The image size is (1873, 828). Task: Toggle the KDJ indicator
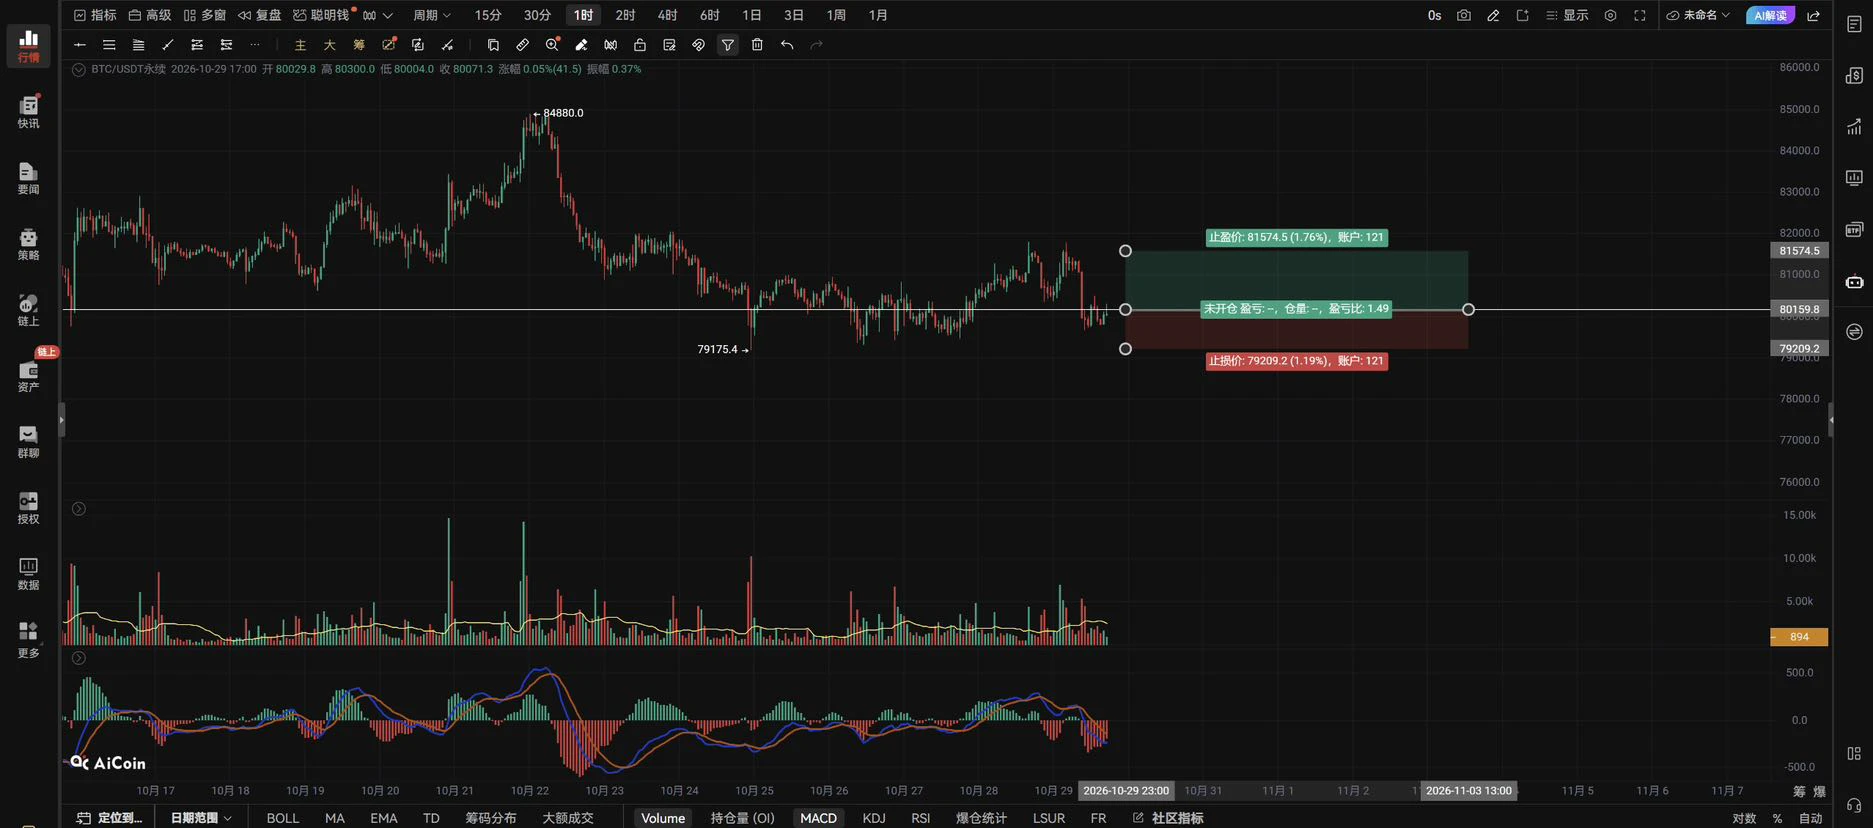tap(874, 818)
